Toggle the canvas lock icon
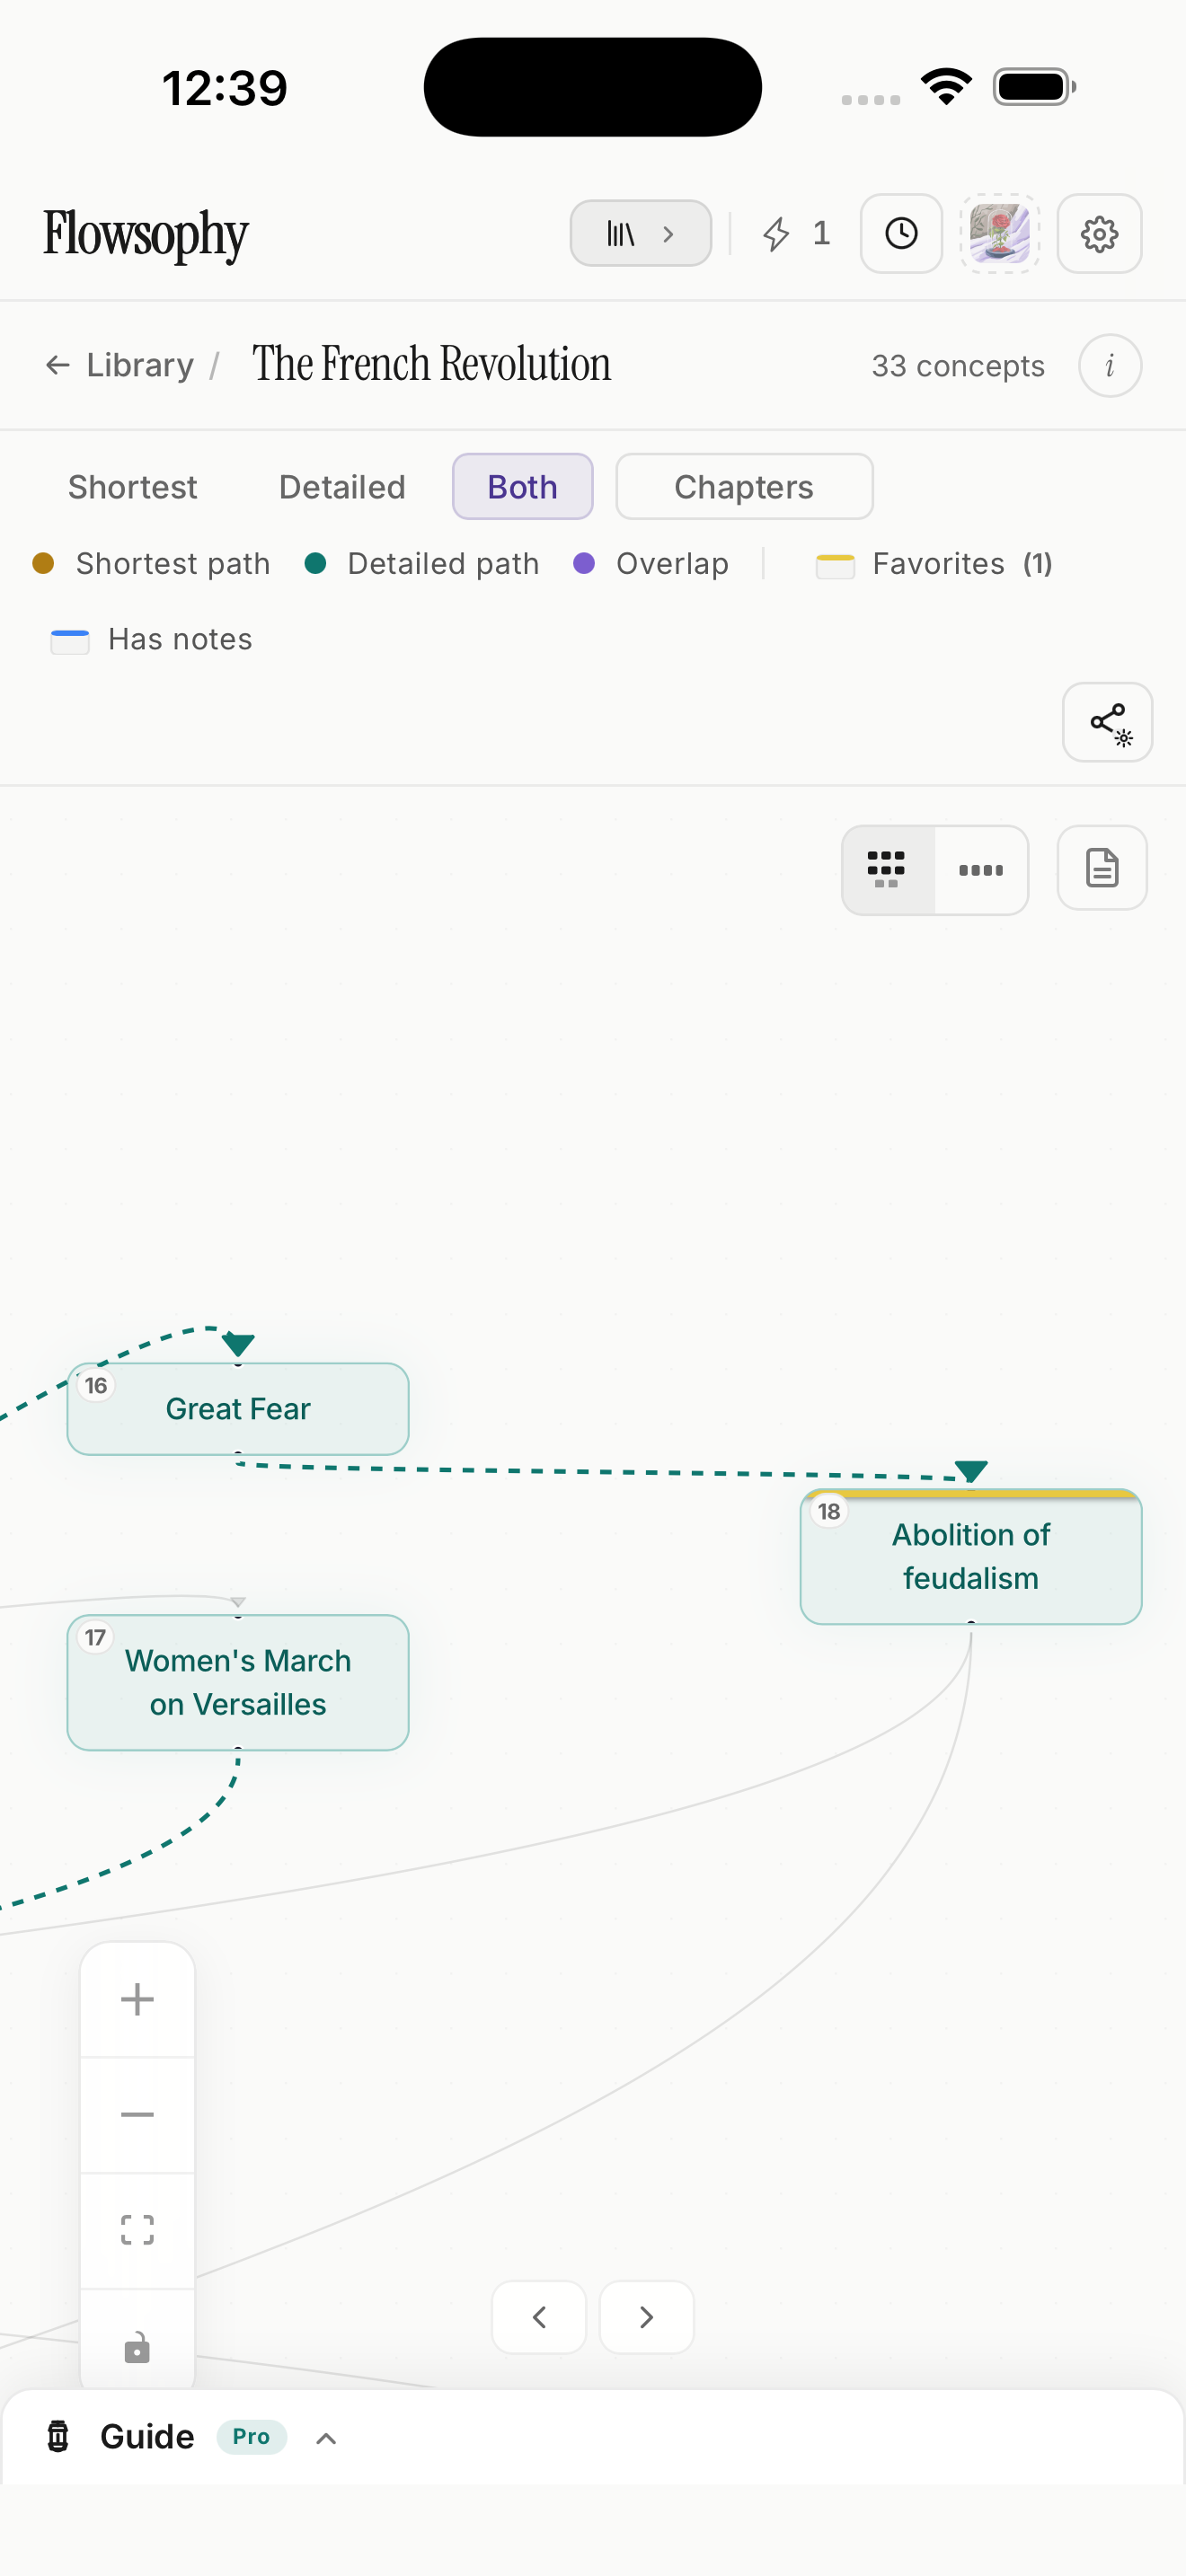The height and width of the screenshot is (2576, 1186). 137,2346
